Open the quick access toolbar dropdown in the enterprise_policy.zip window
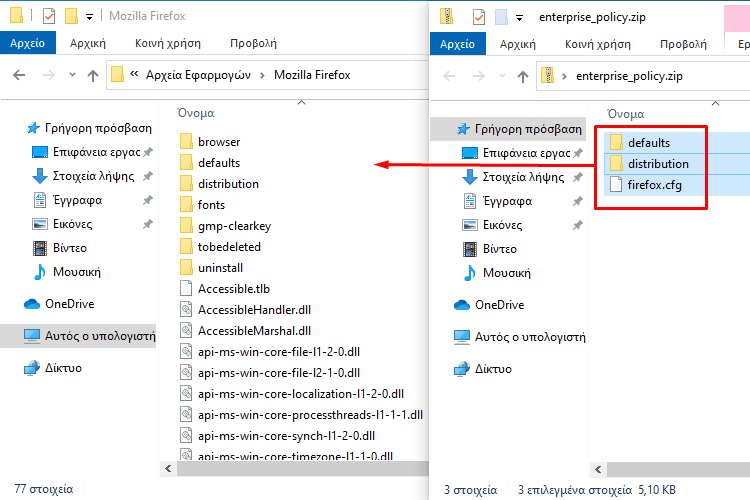Screen dimensions: 750x500 click(x=519, y=18)
